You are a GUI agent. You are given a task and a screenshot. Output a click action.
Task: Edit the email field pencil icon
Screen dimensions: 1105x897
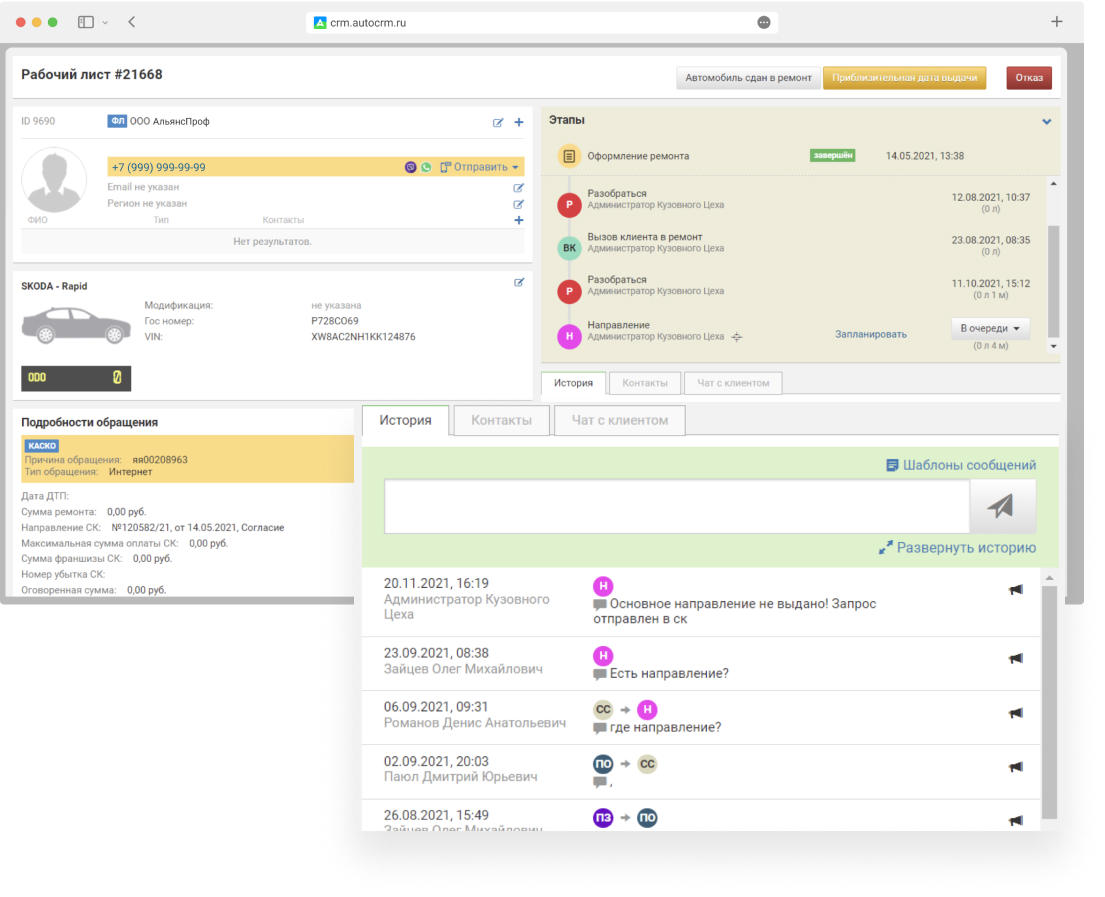(x=519, y=187)
